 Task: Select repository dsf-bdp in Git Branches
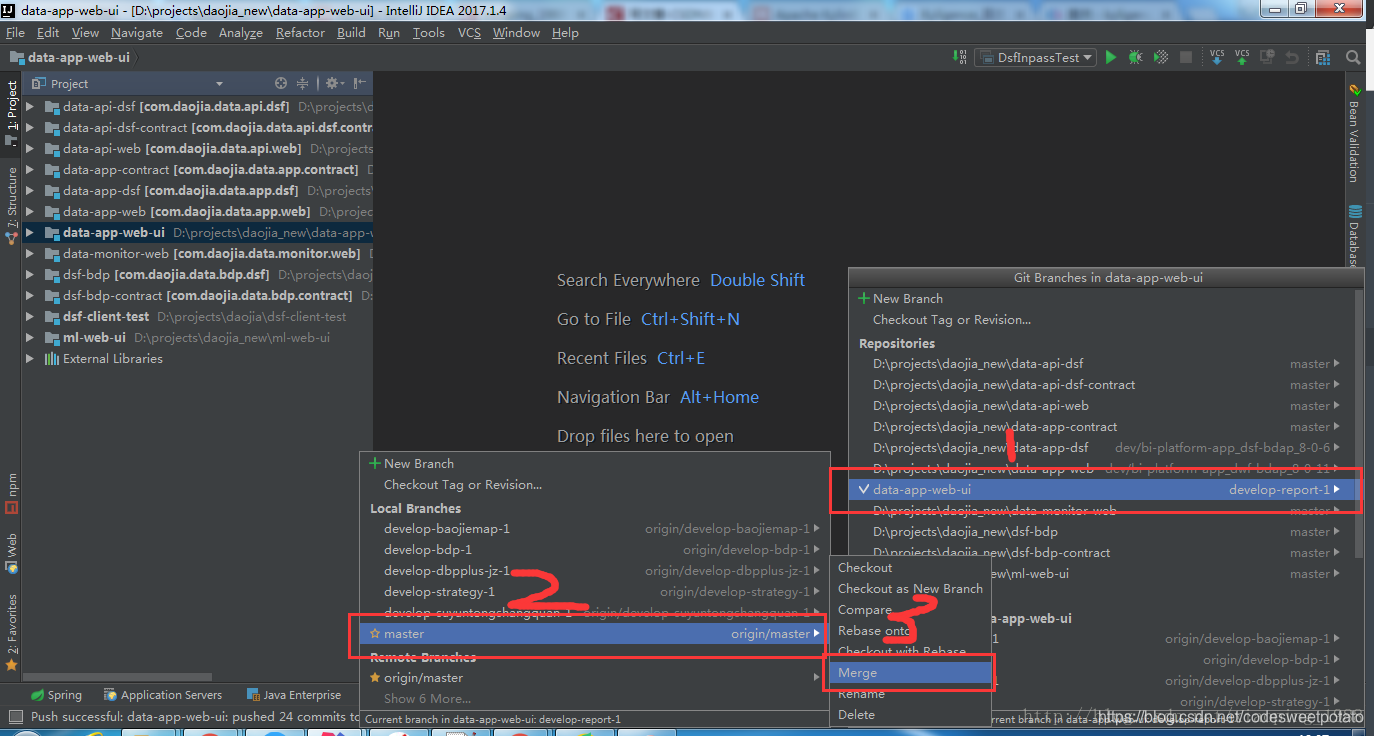(x=1100, y=532)
